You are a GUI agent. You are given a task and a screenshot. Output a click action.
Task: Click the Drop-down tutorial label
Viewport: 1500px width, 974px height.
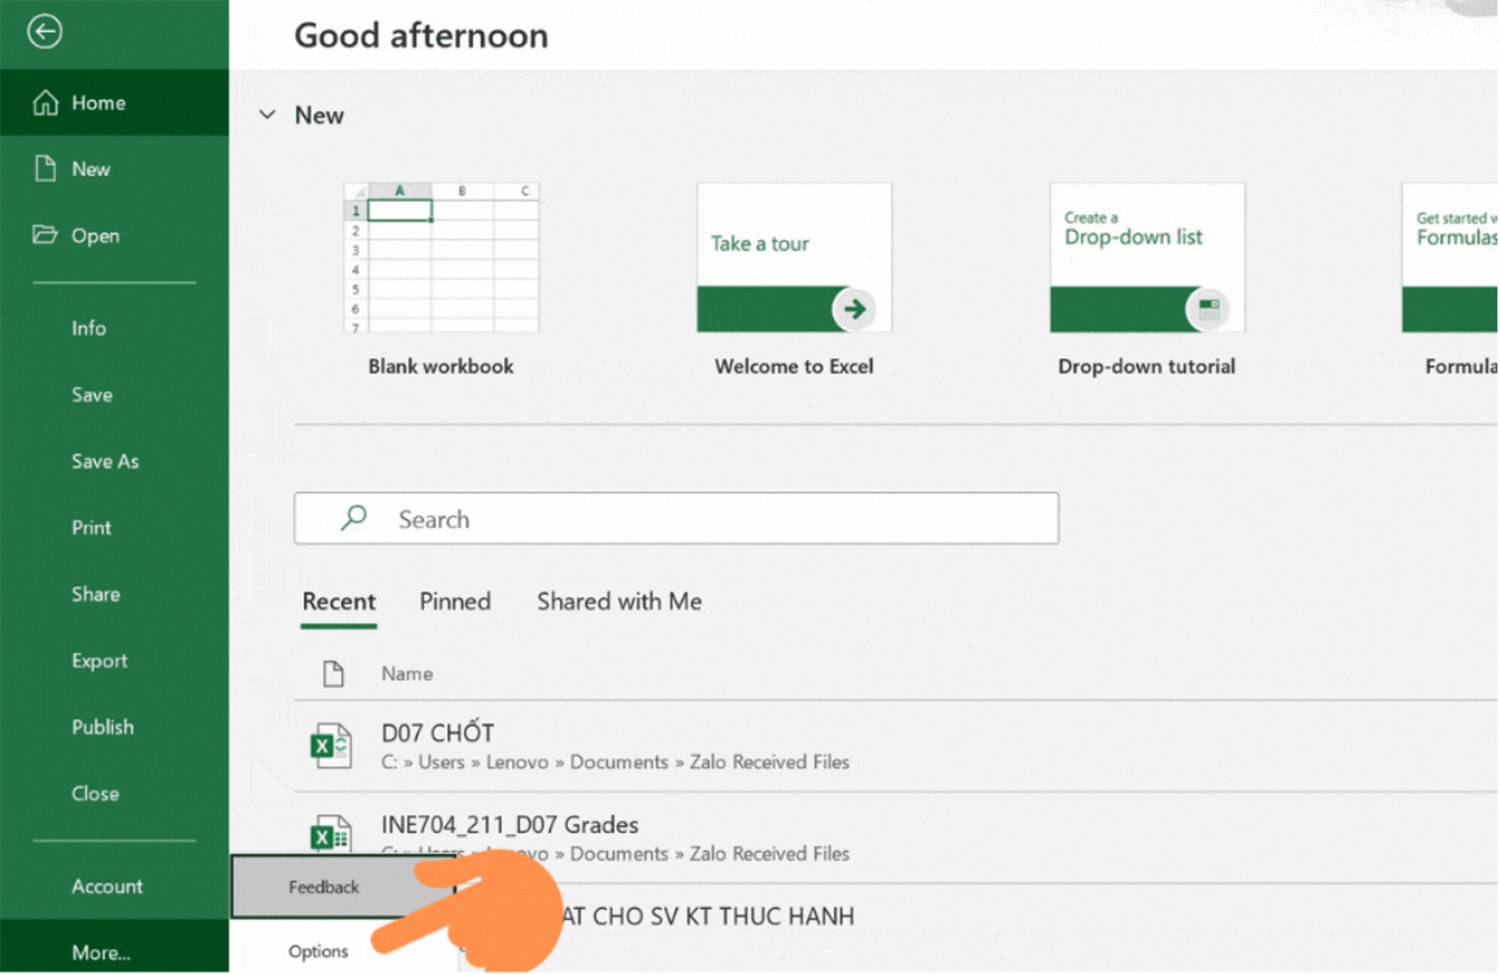(x=1147, y=367)
